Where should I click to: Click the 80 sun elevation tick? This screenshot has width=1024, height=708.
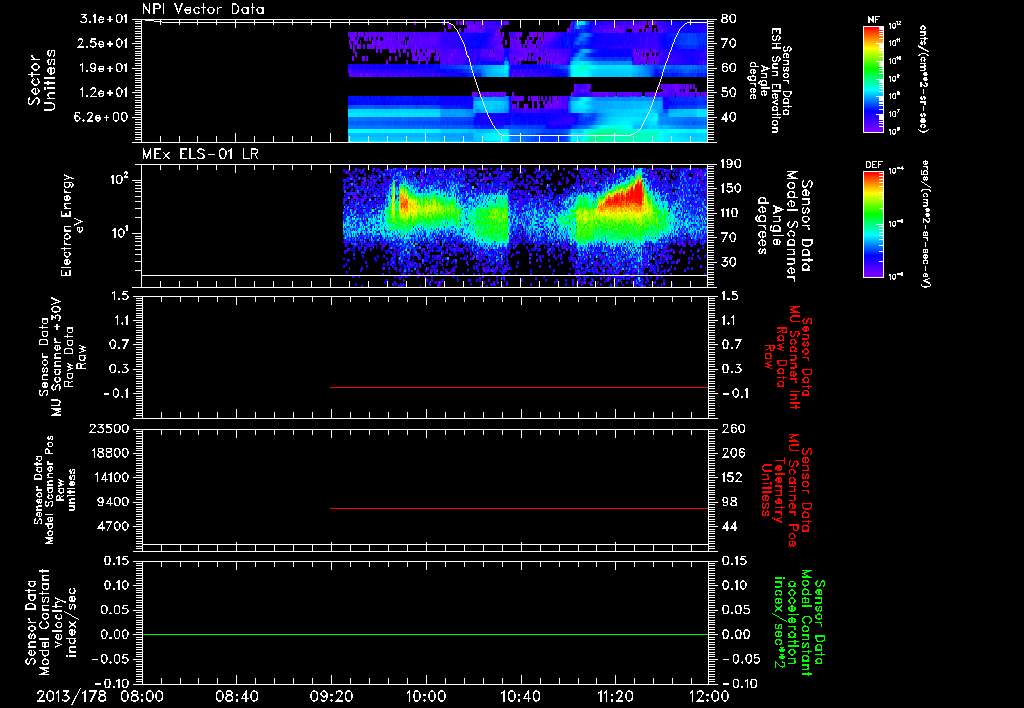coord(729,19)
